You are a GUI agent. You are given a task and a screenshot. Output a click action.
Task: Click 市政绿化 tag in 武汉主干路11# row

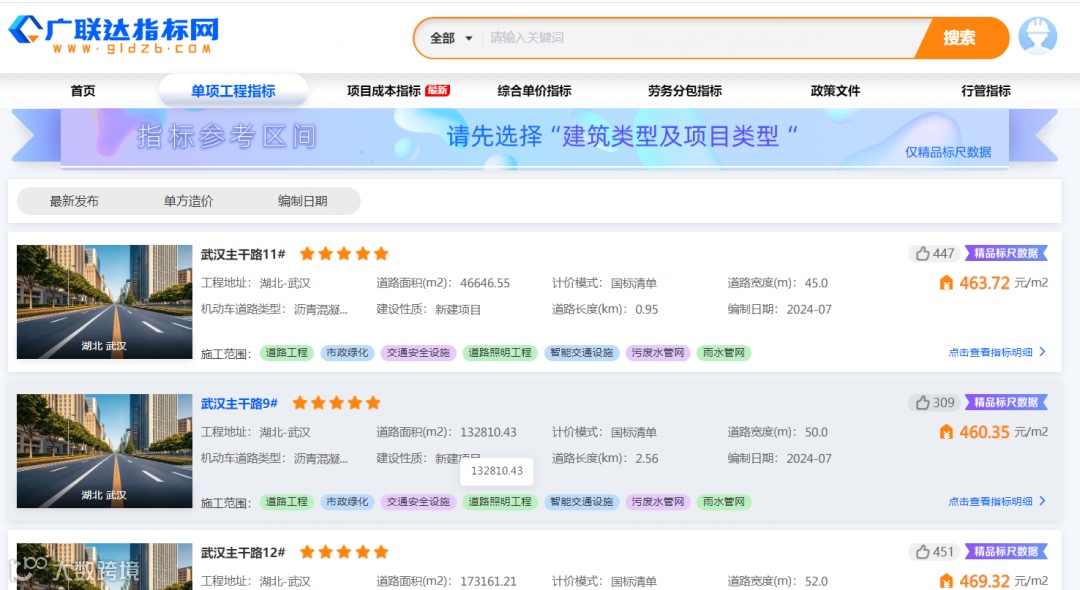[347, 352]
